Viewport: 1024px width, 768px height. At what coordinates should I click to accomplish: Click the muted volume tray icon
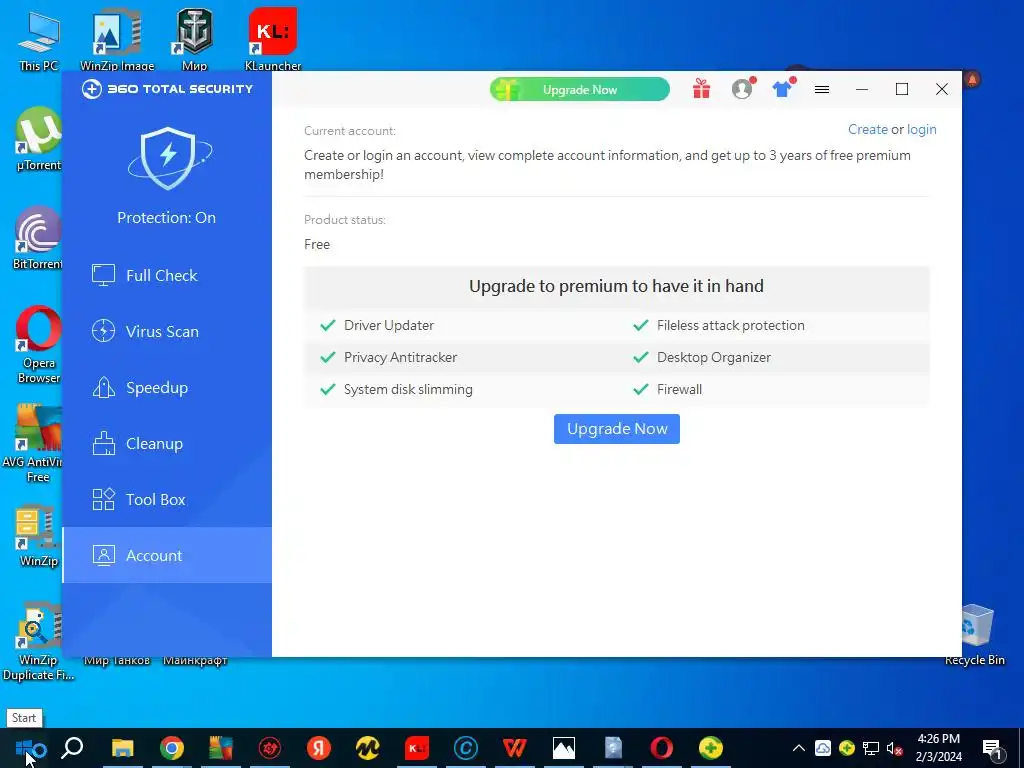point(895,748)
